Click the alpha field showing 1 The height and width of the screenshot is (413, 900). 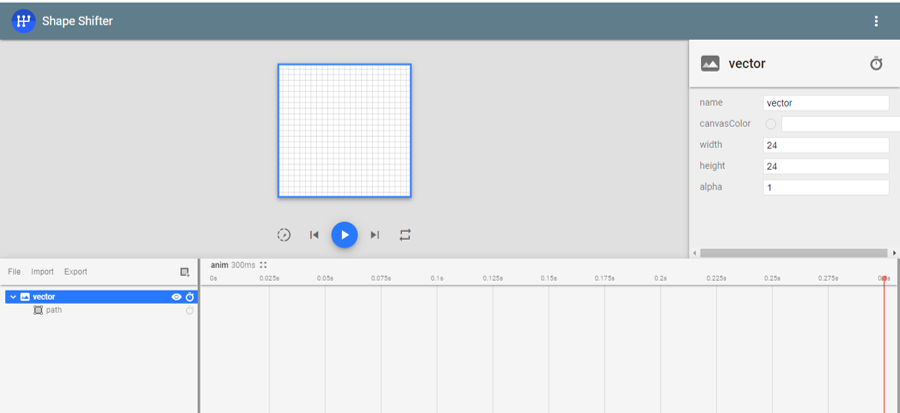tap(826, 188)
